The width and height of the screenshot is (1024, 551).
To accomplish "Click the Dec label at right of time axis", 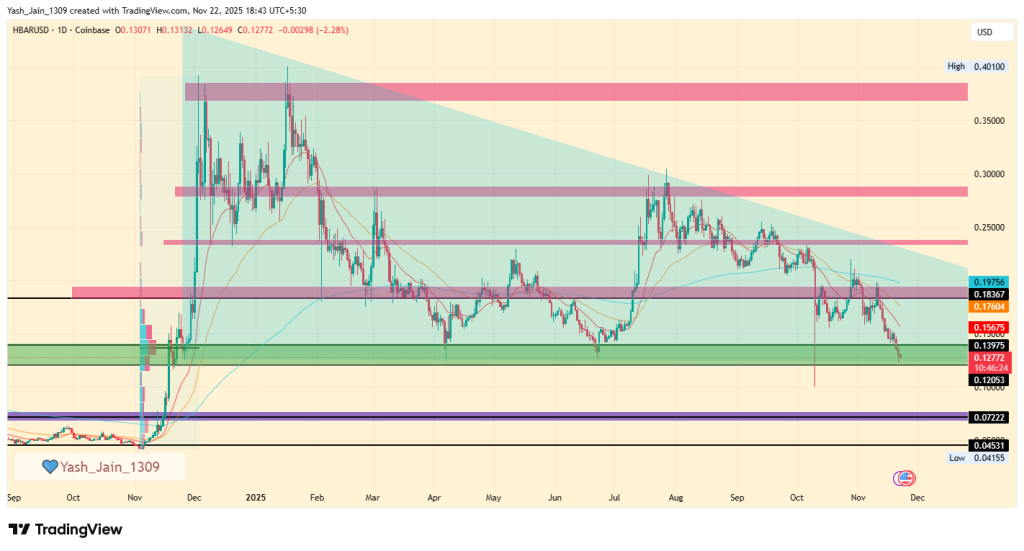I will (917, 496).
